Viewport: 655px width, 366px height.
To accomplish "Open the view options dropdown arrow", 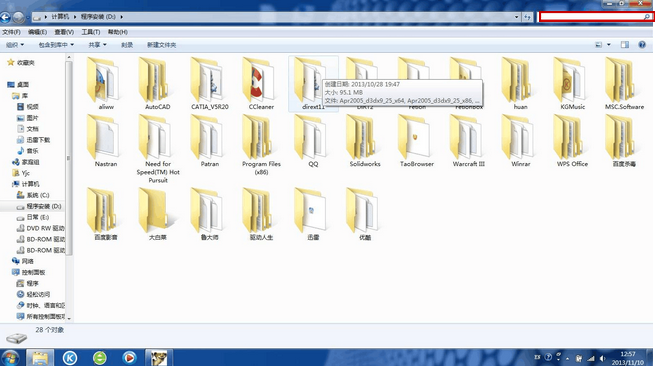I will 609,45.
